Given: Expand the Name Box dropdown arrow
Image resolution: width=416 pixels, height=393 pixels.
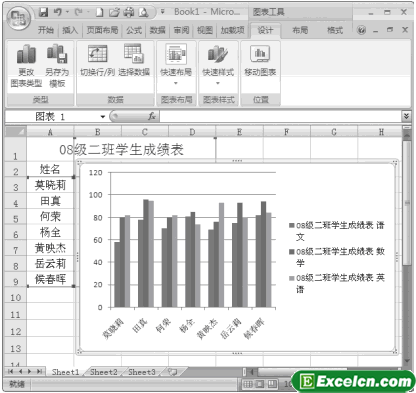Looking at the screenshot, I should click(103, 117).
